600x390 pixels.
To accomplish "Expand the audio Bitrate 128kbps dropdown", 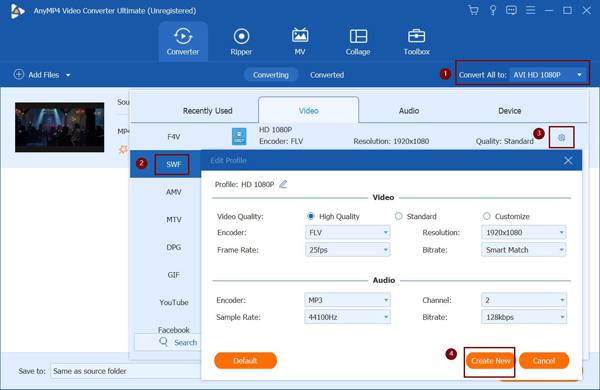I will (524, 317).
